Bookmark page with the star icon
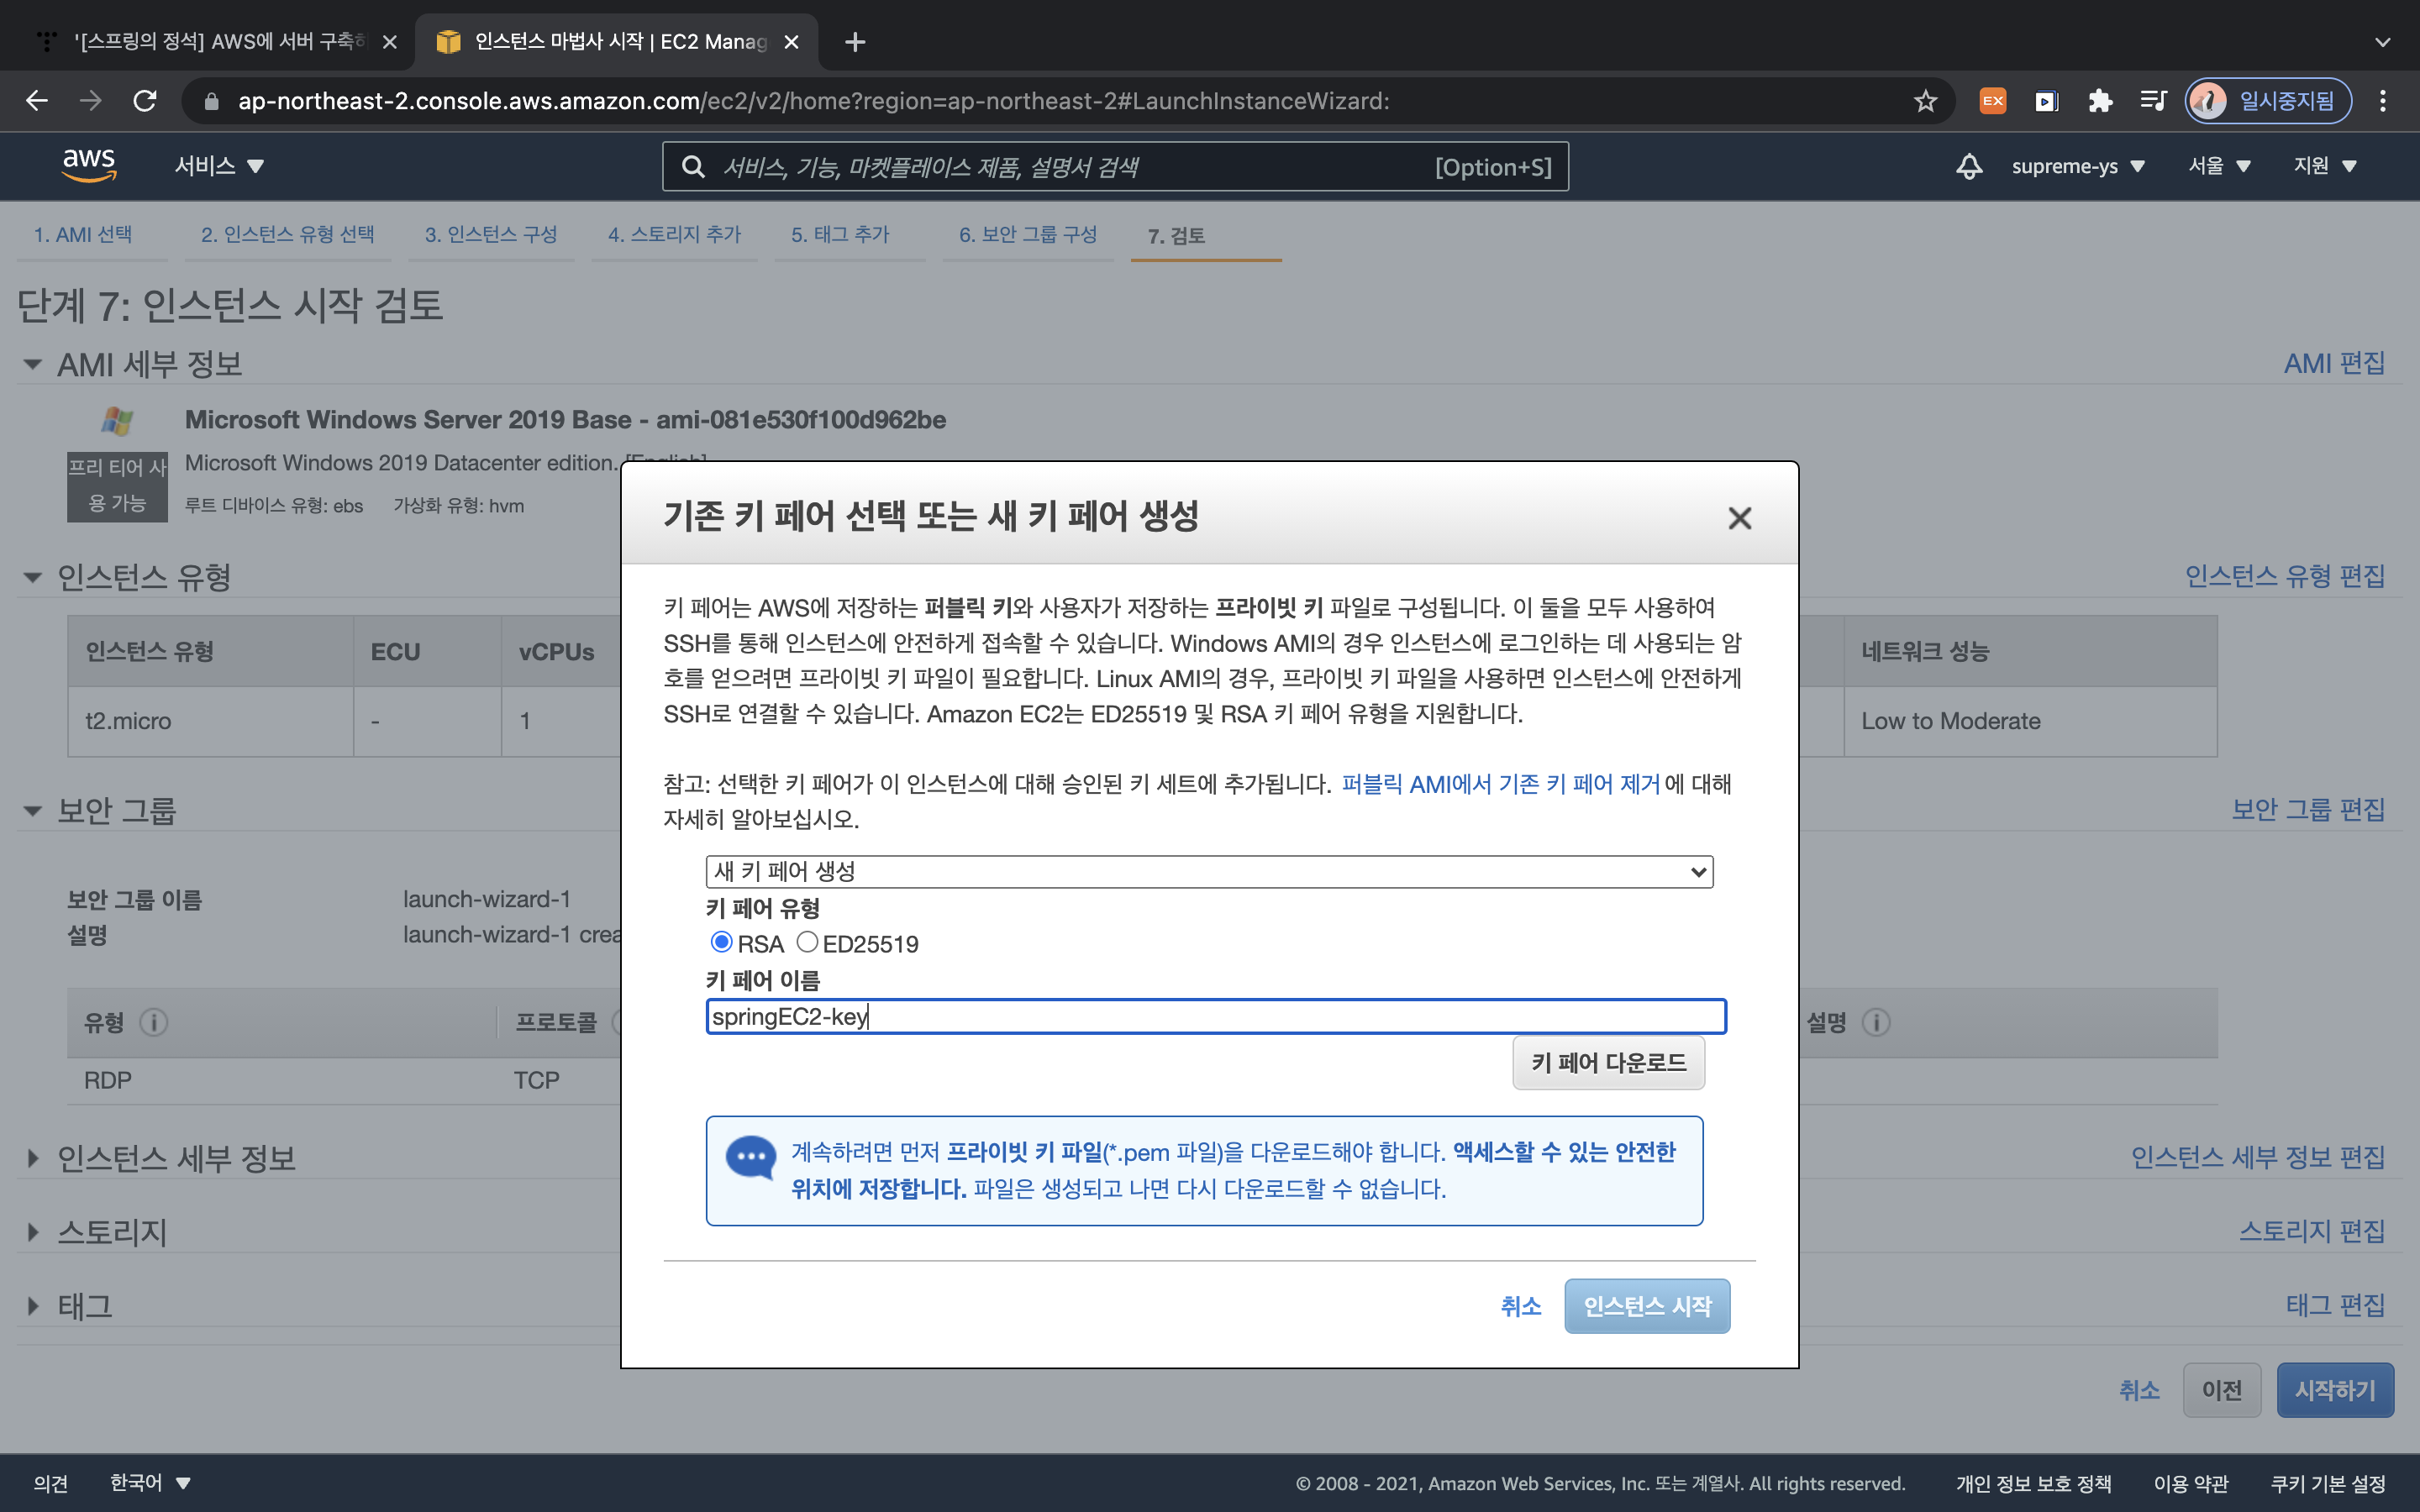The height and width of the screenshot is (1512, 2420). click(1925, 101)
